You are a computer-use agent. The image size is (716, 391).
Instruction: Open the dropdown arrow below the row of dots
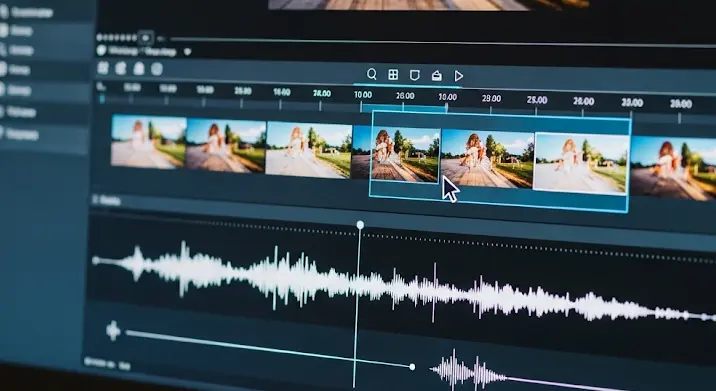(x=187, y=52)
